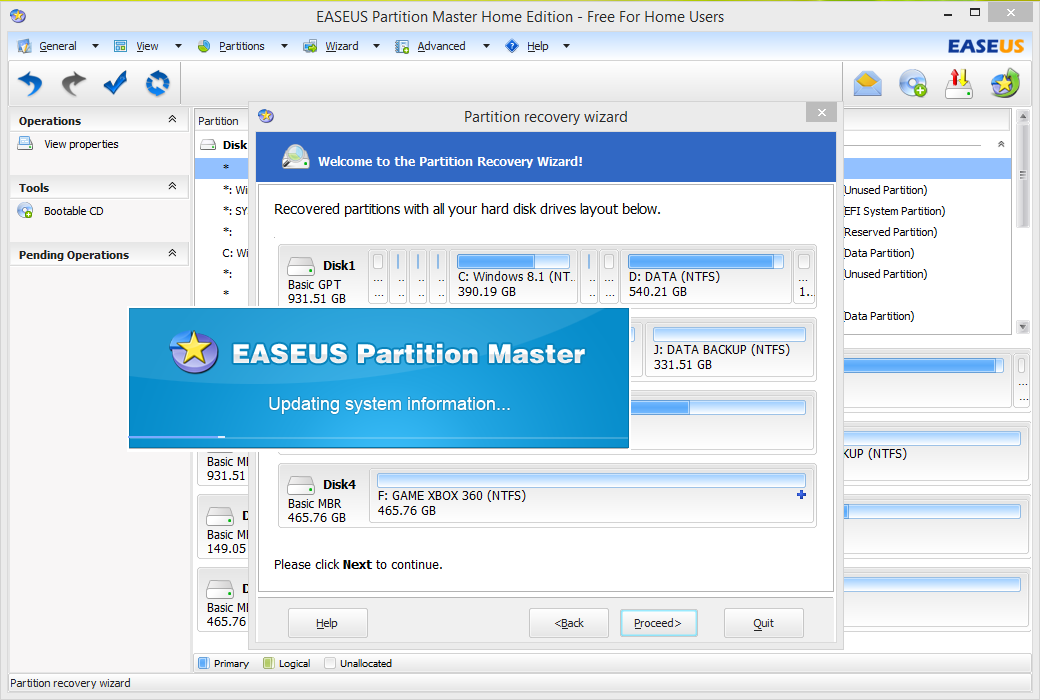Click the EASEUS logo in menu bar

point(986,46)
